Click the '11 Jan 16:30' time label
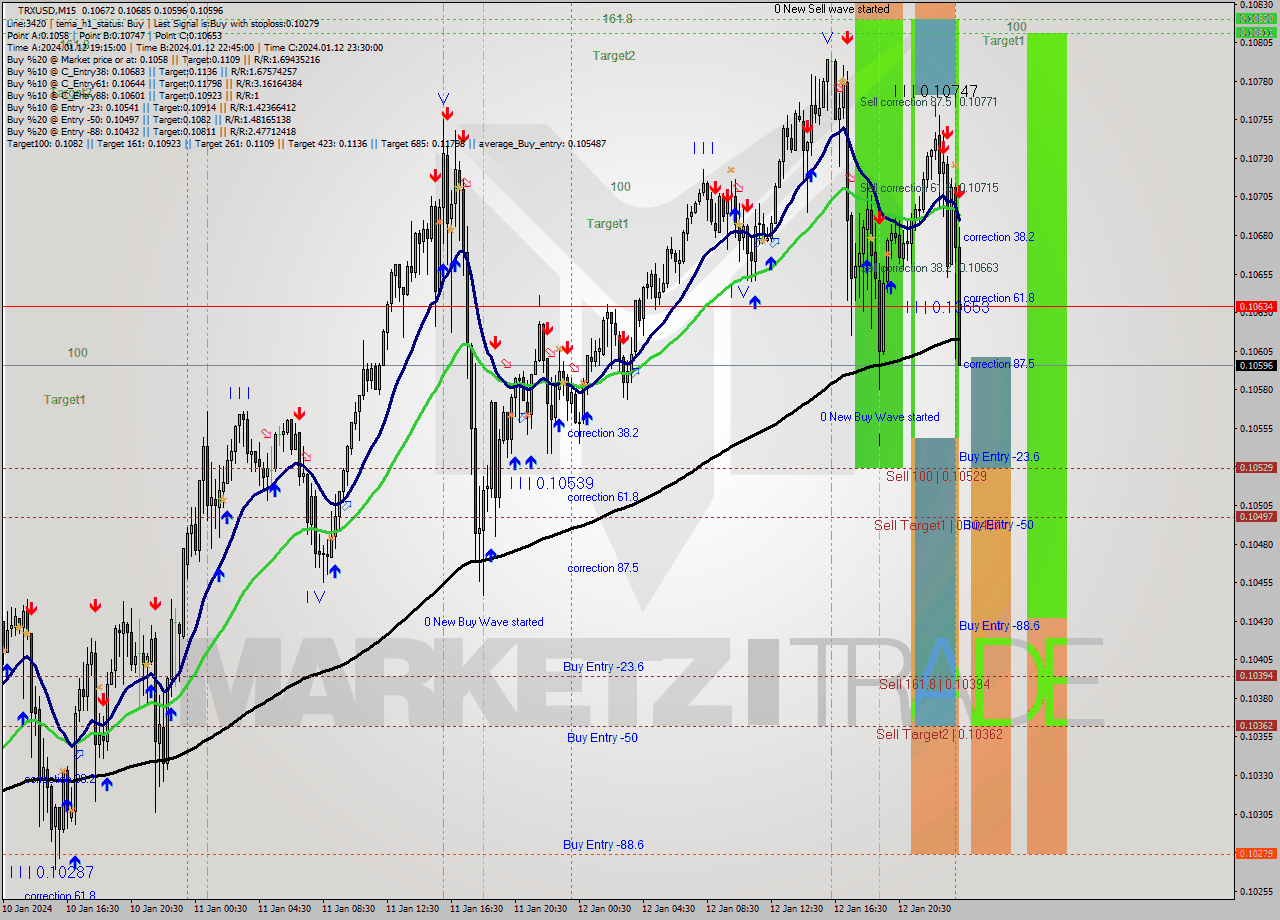Screen dimensions: 1280x920 477,909
